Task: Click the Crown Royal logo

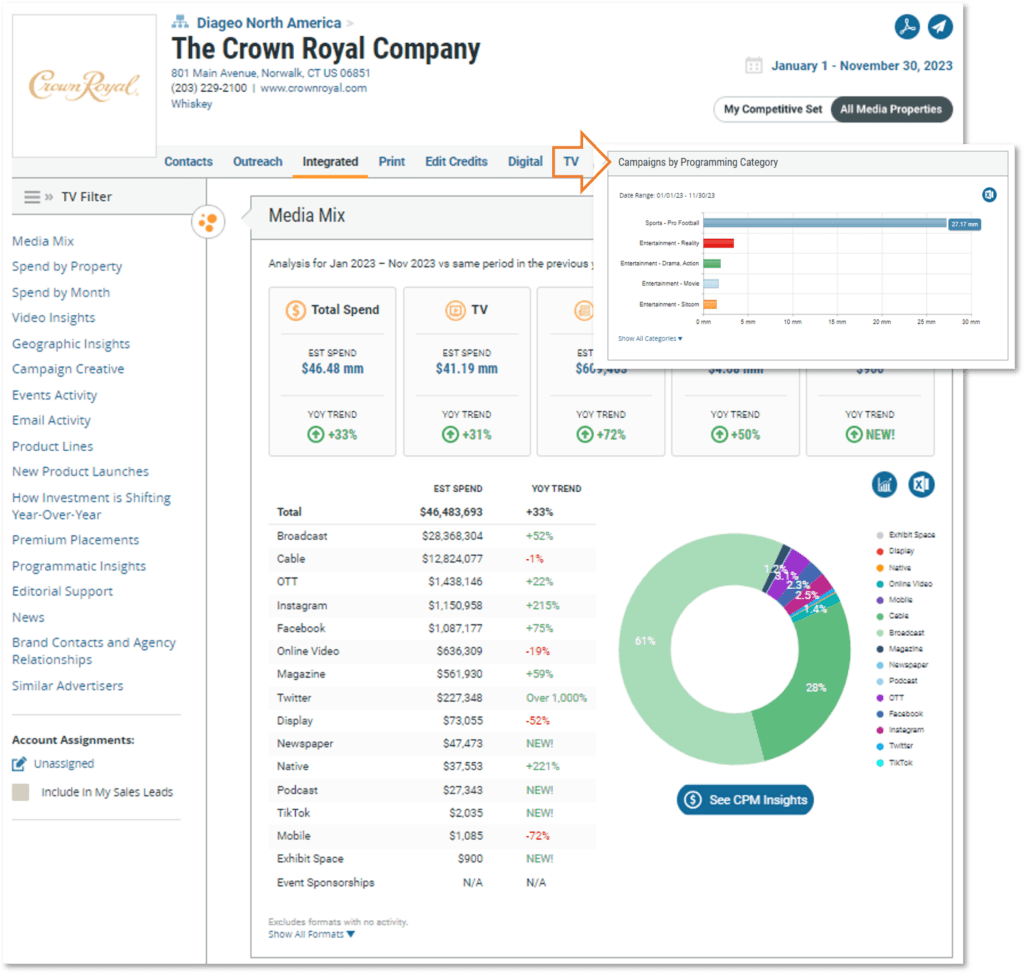Action: 84,86
